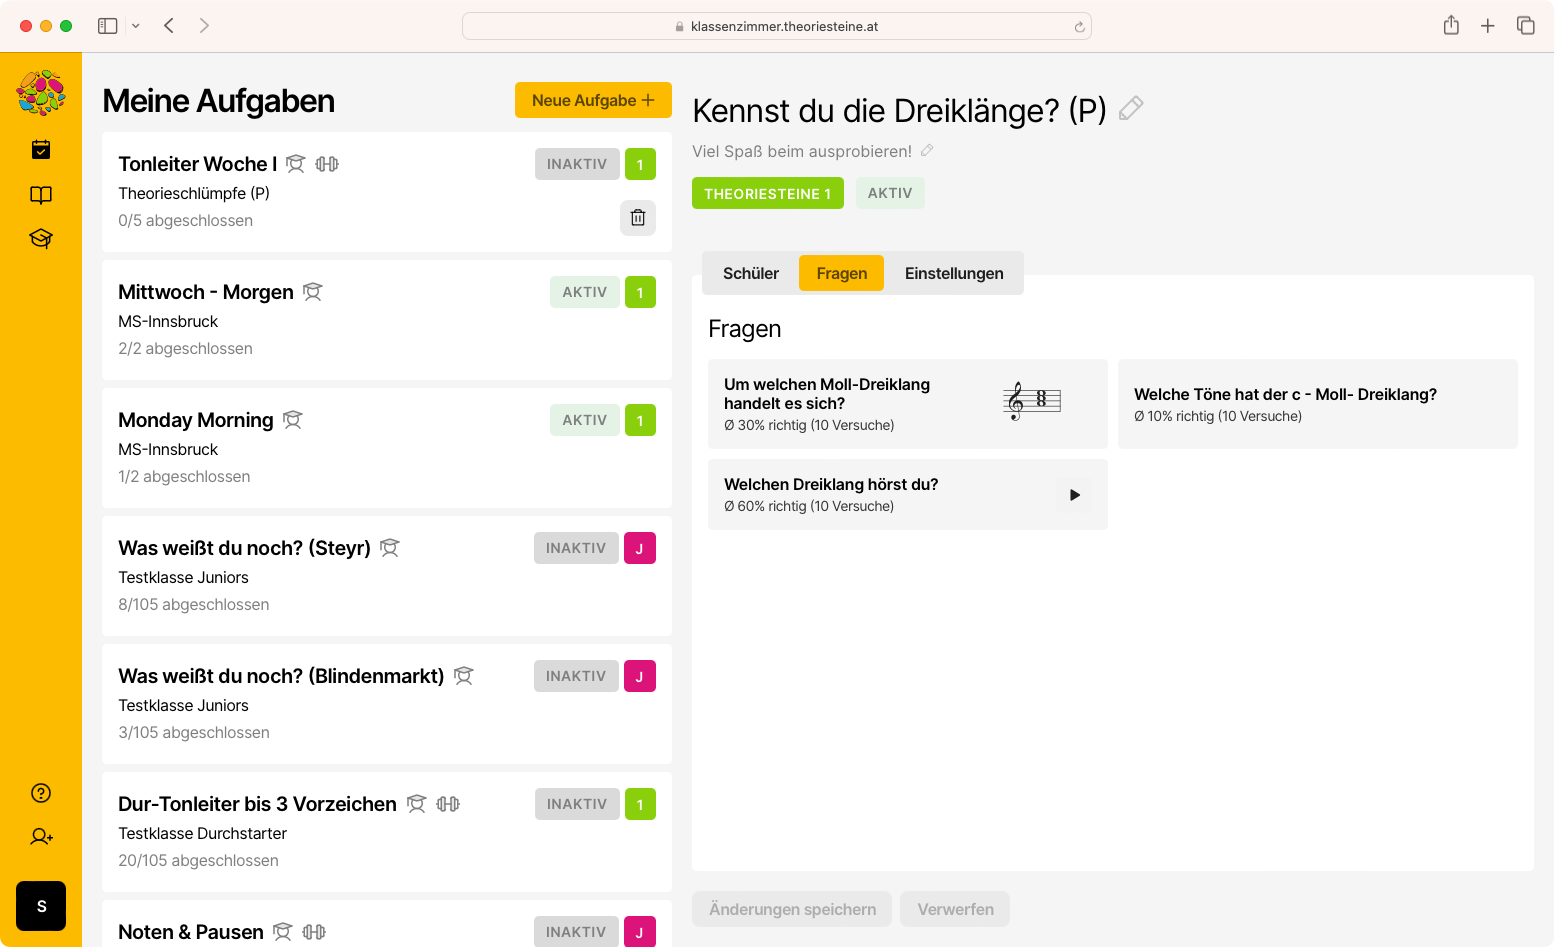This screenshot has width=1554, height=947.
Task: Click the THEORIESTEINE 1 badge
Action: (x=768, y=193)
